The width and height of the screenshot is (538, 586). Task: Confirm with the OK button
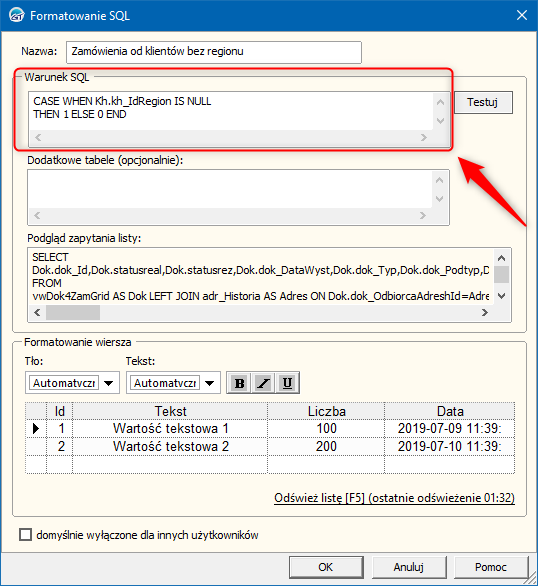pyautogui.click(x=326, y=567)
